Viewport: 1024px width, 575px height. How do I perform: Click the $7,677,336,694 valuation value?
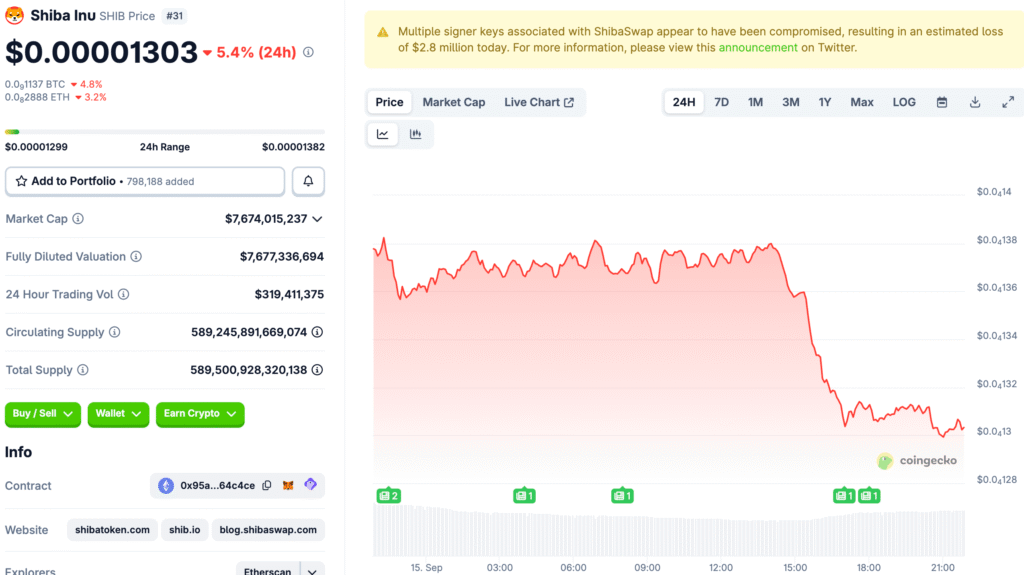281,257
